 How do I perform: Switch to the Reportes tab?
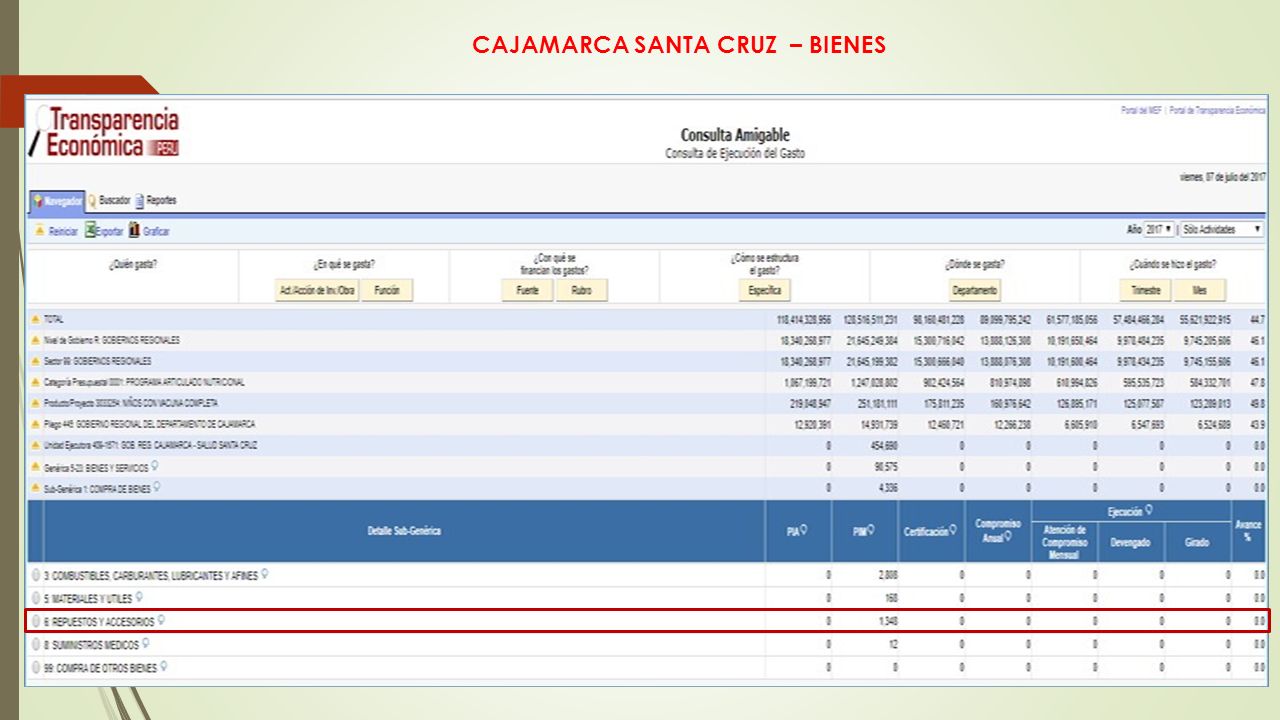coord(155,200)
